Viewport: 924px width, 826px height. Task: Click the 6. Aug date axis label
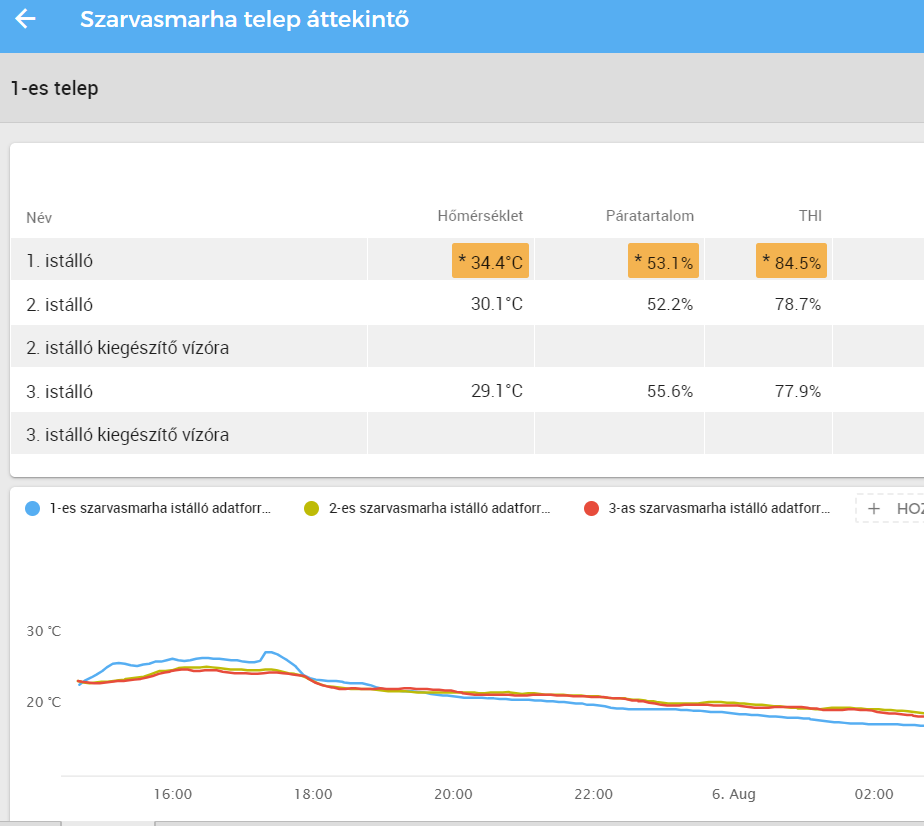pyautogui.click(x=734, y=794)
